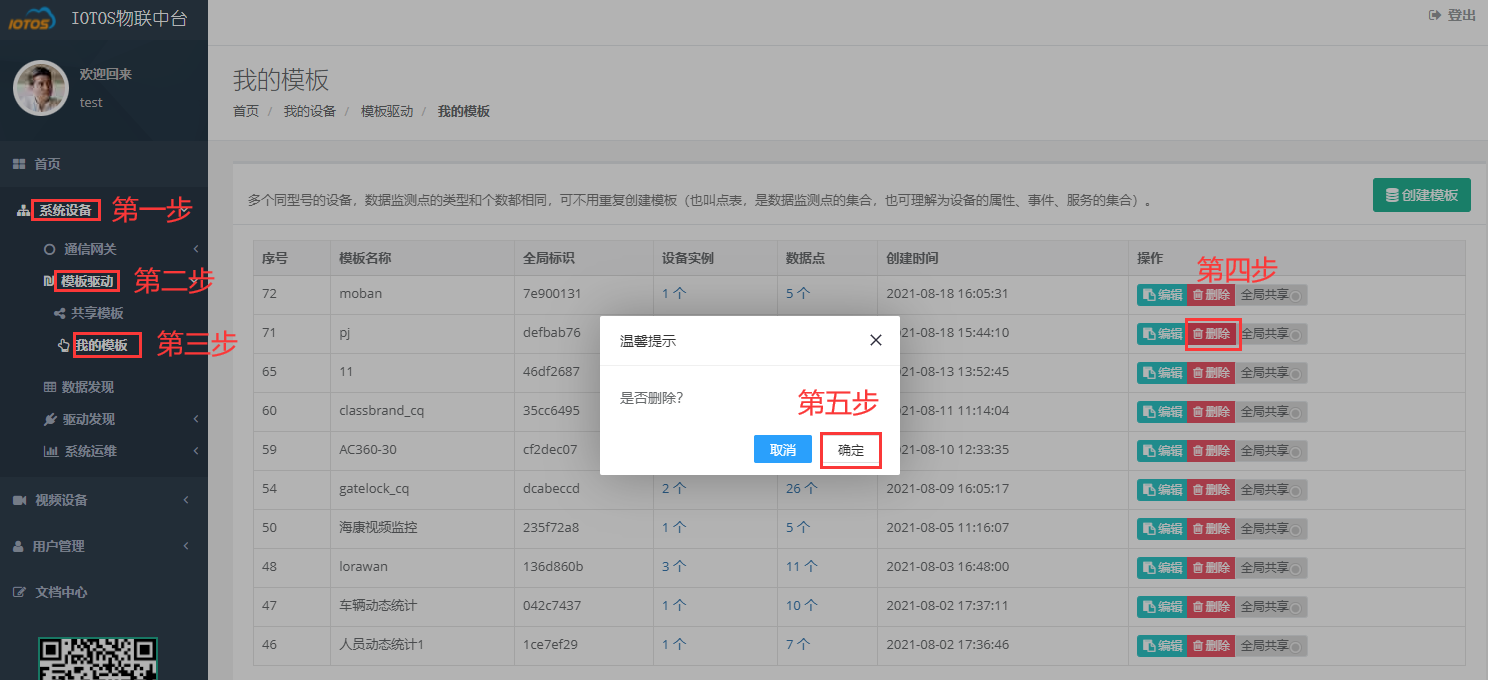Click the grid icon next to 首页

tap(17, 162)
